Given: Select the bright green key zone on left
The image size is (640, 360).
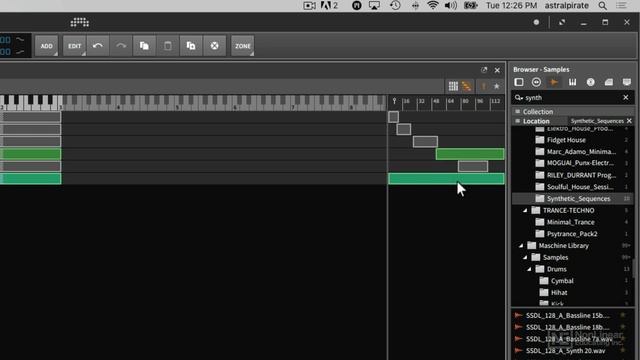Looking at the screenshot, I should 31,154.
